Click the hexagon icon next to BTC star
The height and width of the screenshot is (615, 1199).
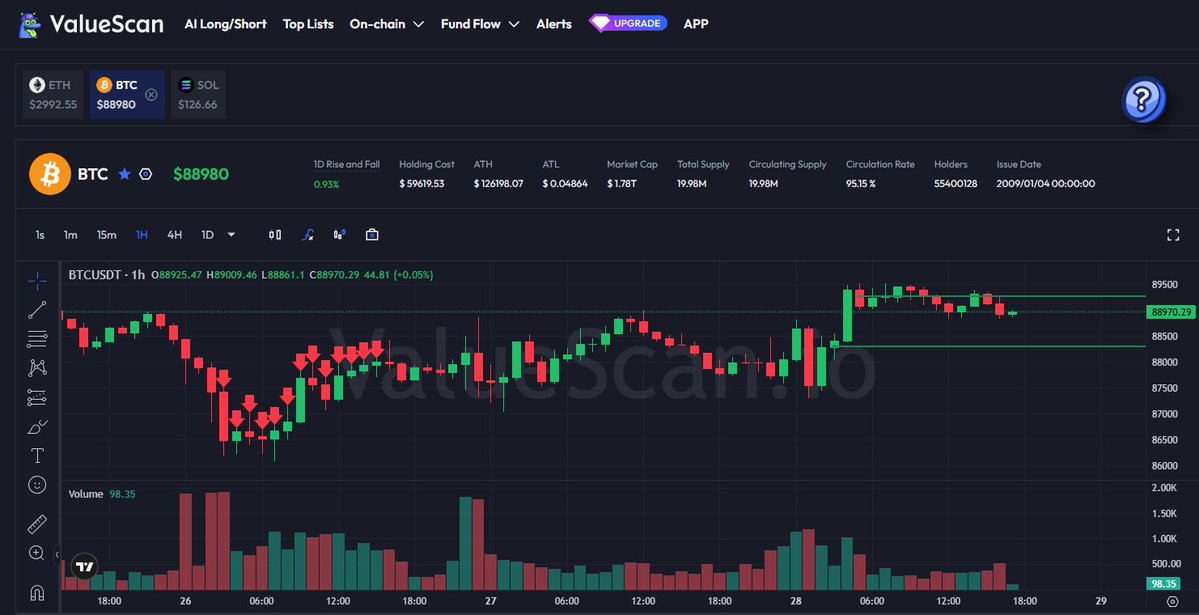[x=145, y=174]
